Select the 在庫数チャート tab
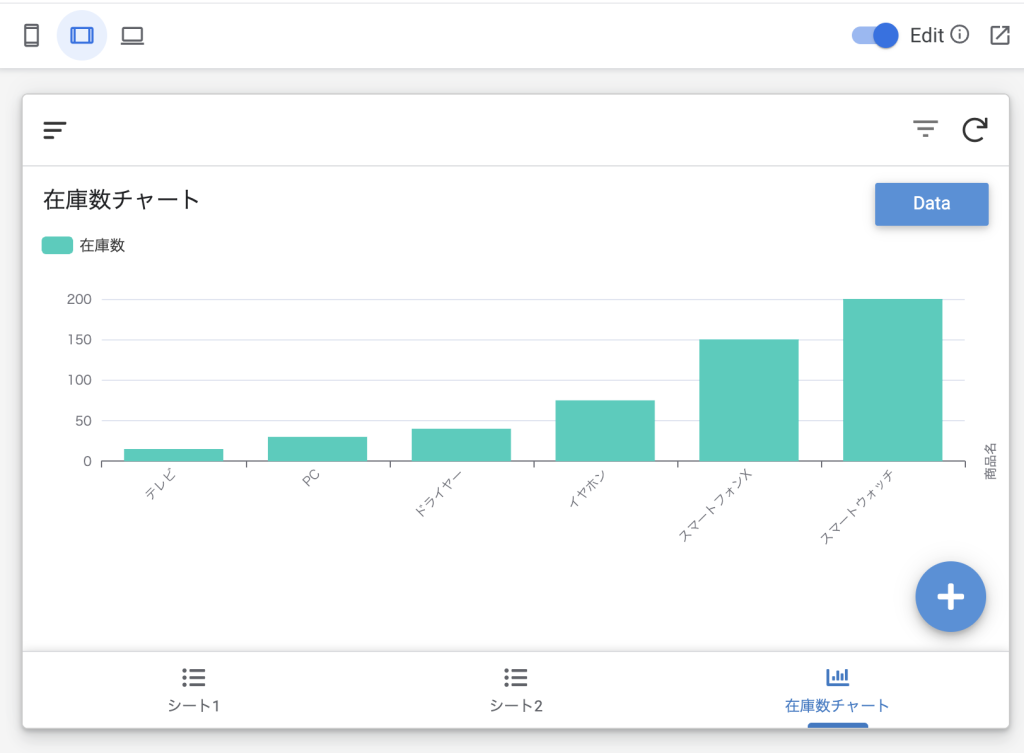 tap(837, 690)
